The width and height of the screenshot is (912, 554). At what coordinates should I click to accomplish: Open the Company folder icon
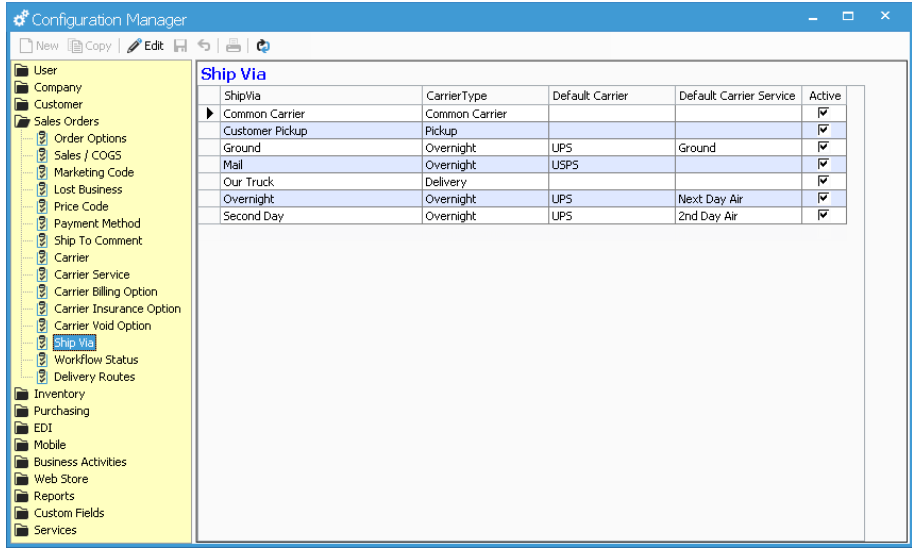click(22, 87)
